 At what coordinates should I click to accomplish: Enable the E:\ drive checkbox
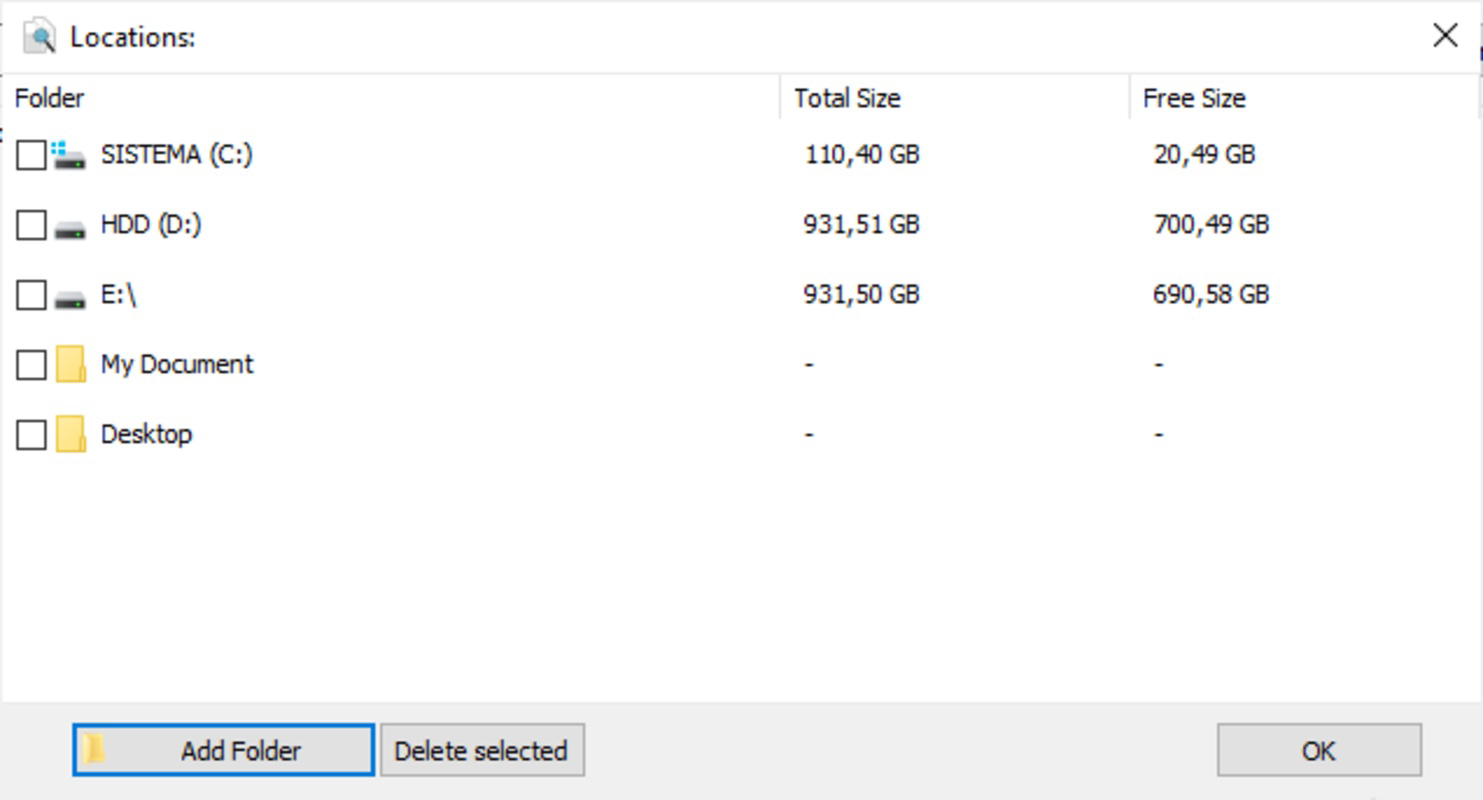(x=31, y=295)
